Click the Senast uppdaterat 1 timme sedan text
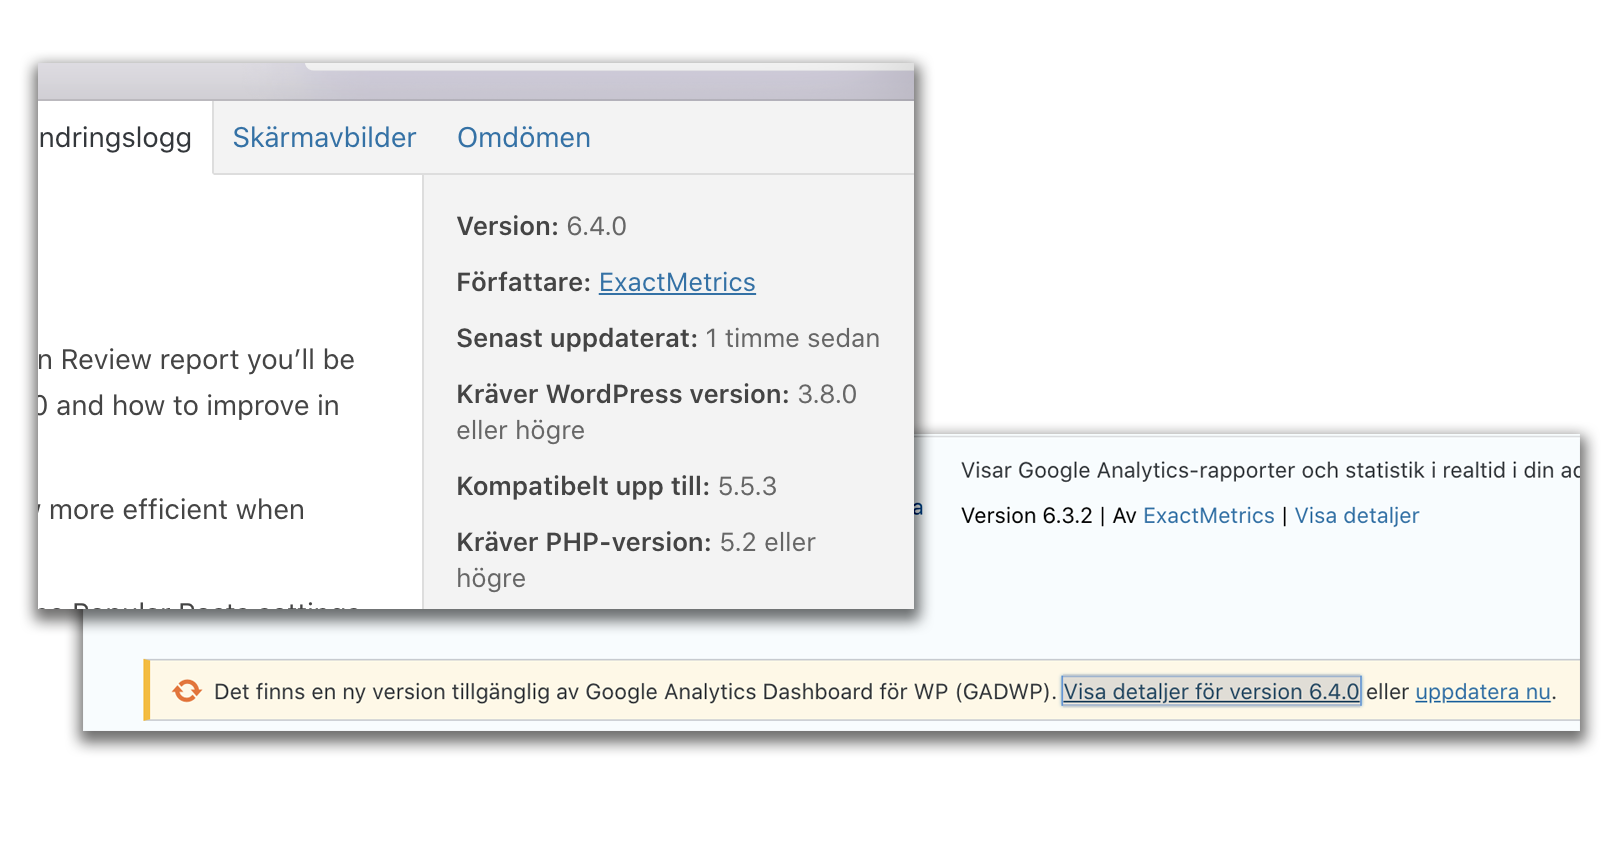 click(x=667, y=339)
